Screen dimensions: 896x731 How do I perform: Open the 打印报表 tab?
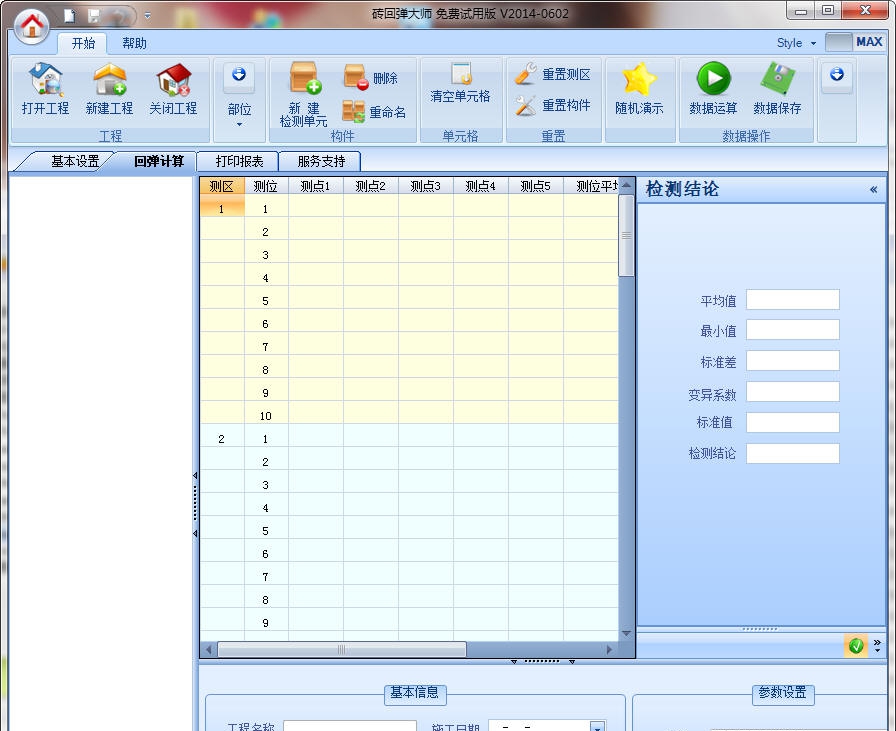pos(239,161)
